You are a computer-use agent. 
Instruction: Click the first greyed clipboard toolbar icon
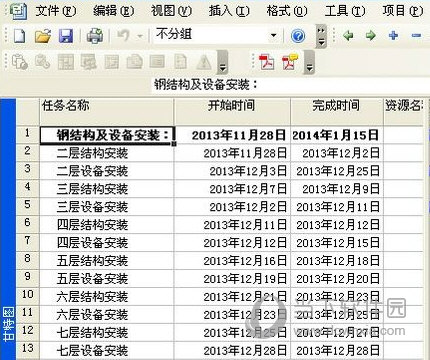tap(20, 62)
